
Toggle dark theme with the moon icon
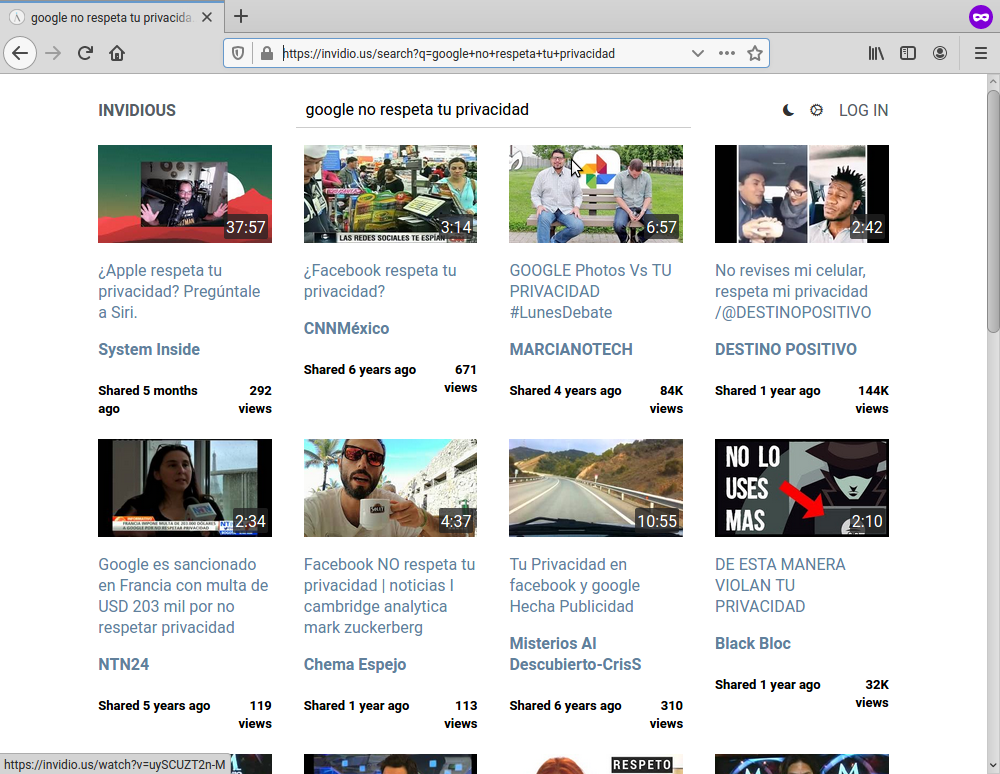click(x=787, y=110)
